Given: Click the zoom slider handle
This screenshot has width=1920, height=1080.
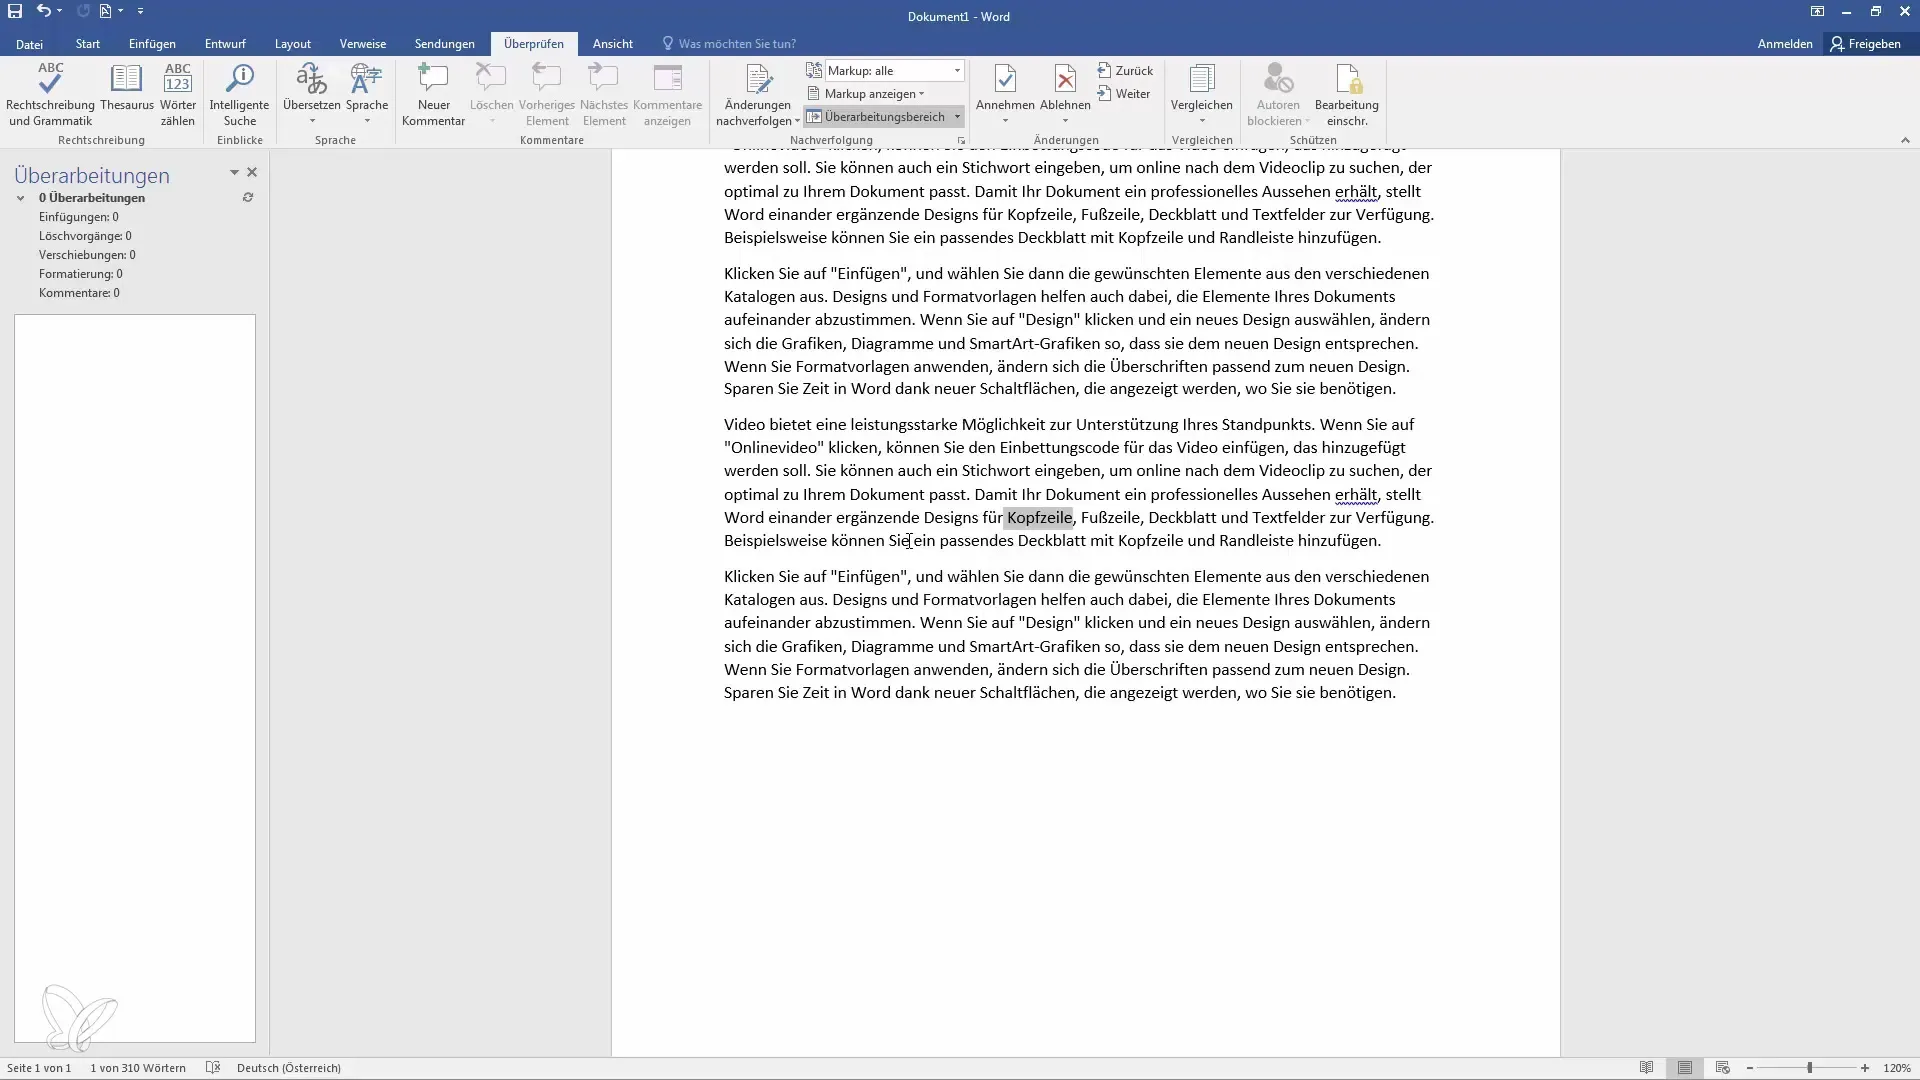Looking at the screenshot, I should click(x=1810, y=1068).
